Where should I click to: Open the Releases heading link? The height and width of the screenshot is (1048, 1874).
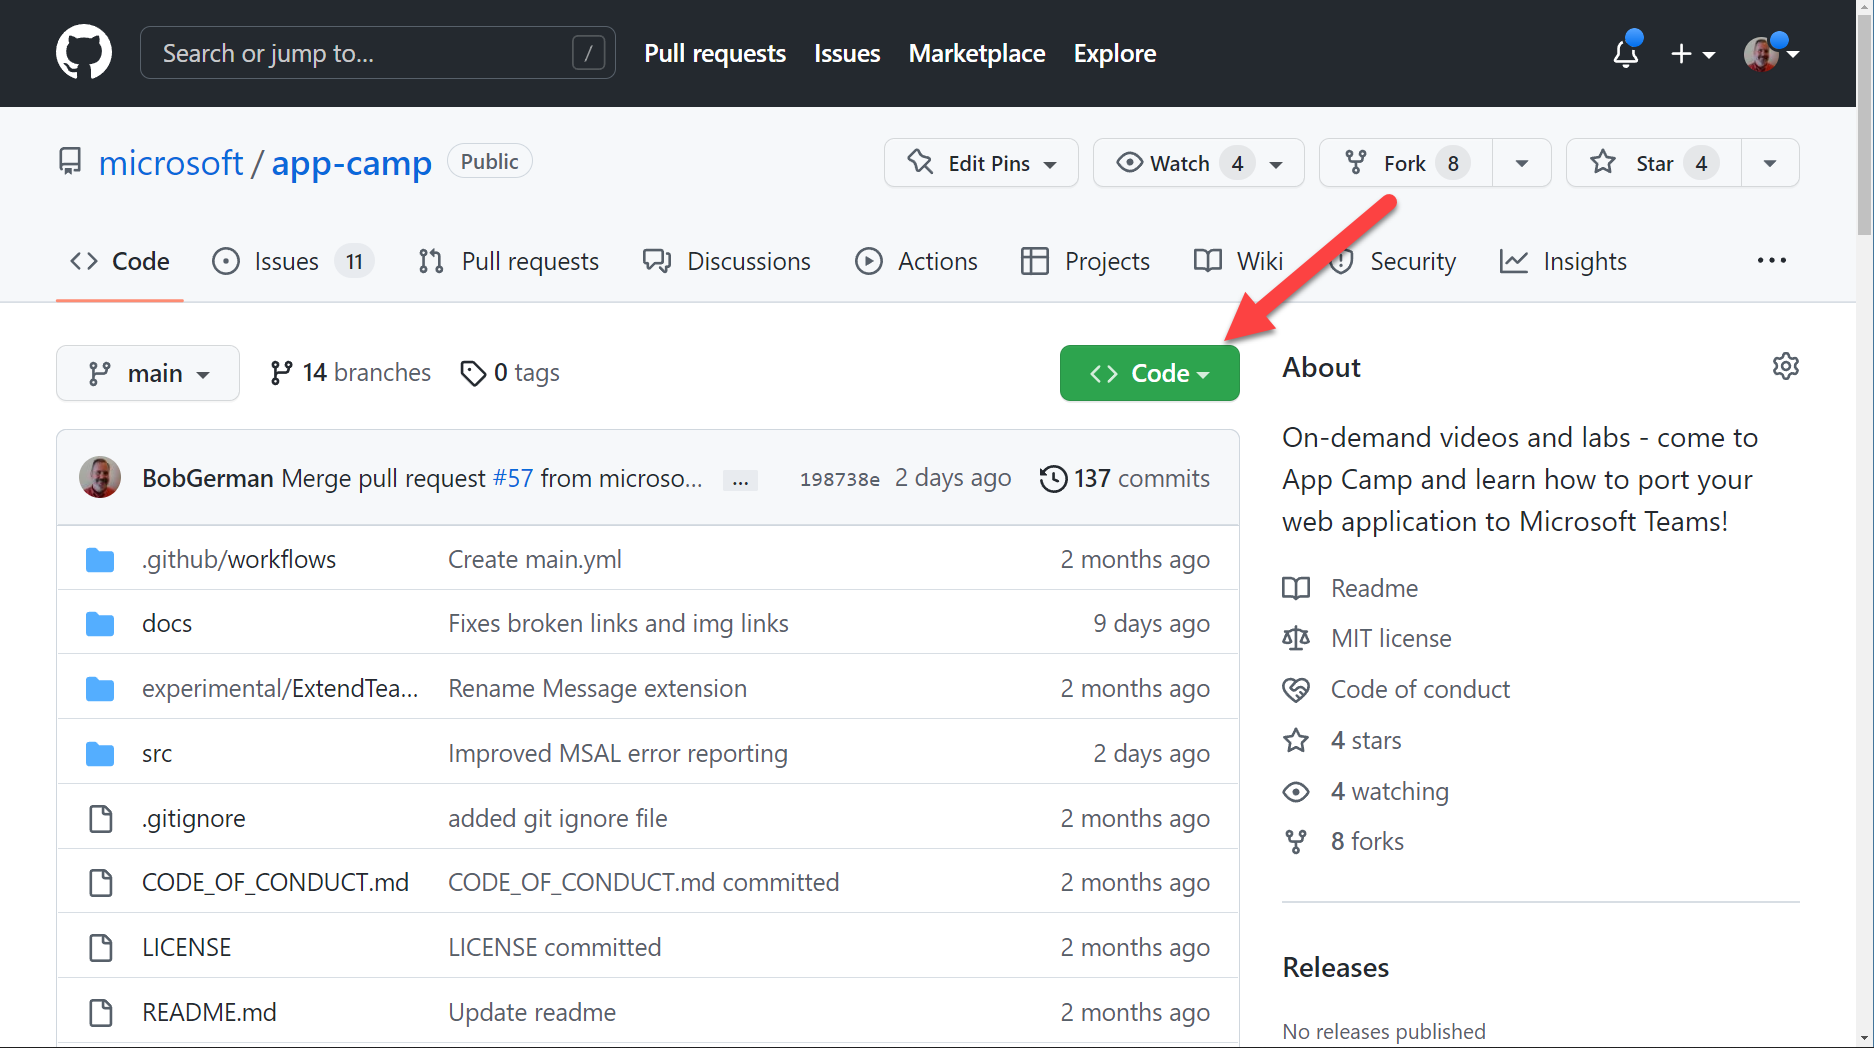point(1336,967)
